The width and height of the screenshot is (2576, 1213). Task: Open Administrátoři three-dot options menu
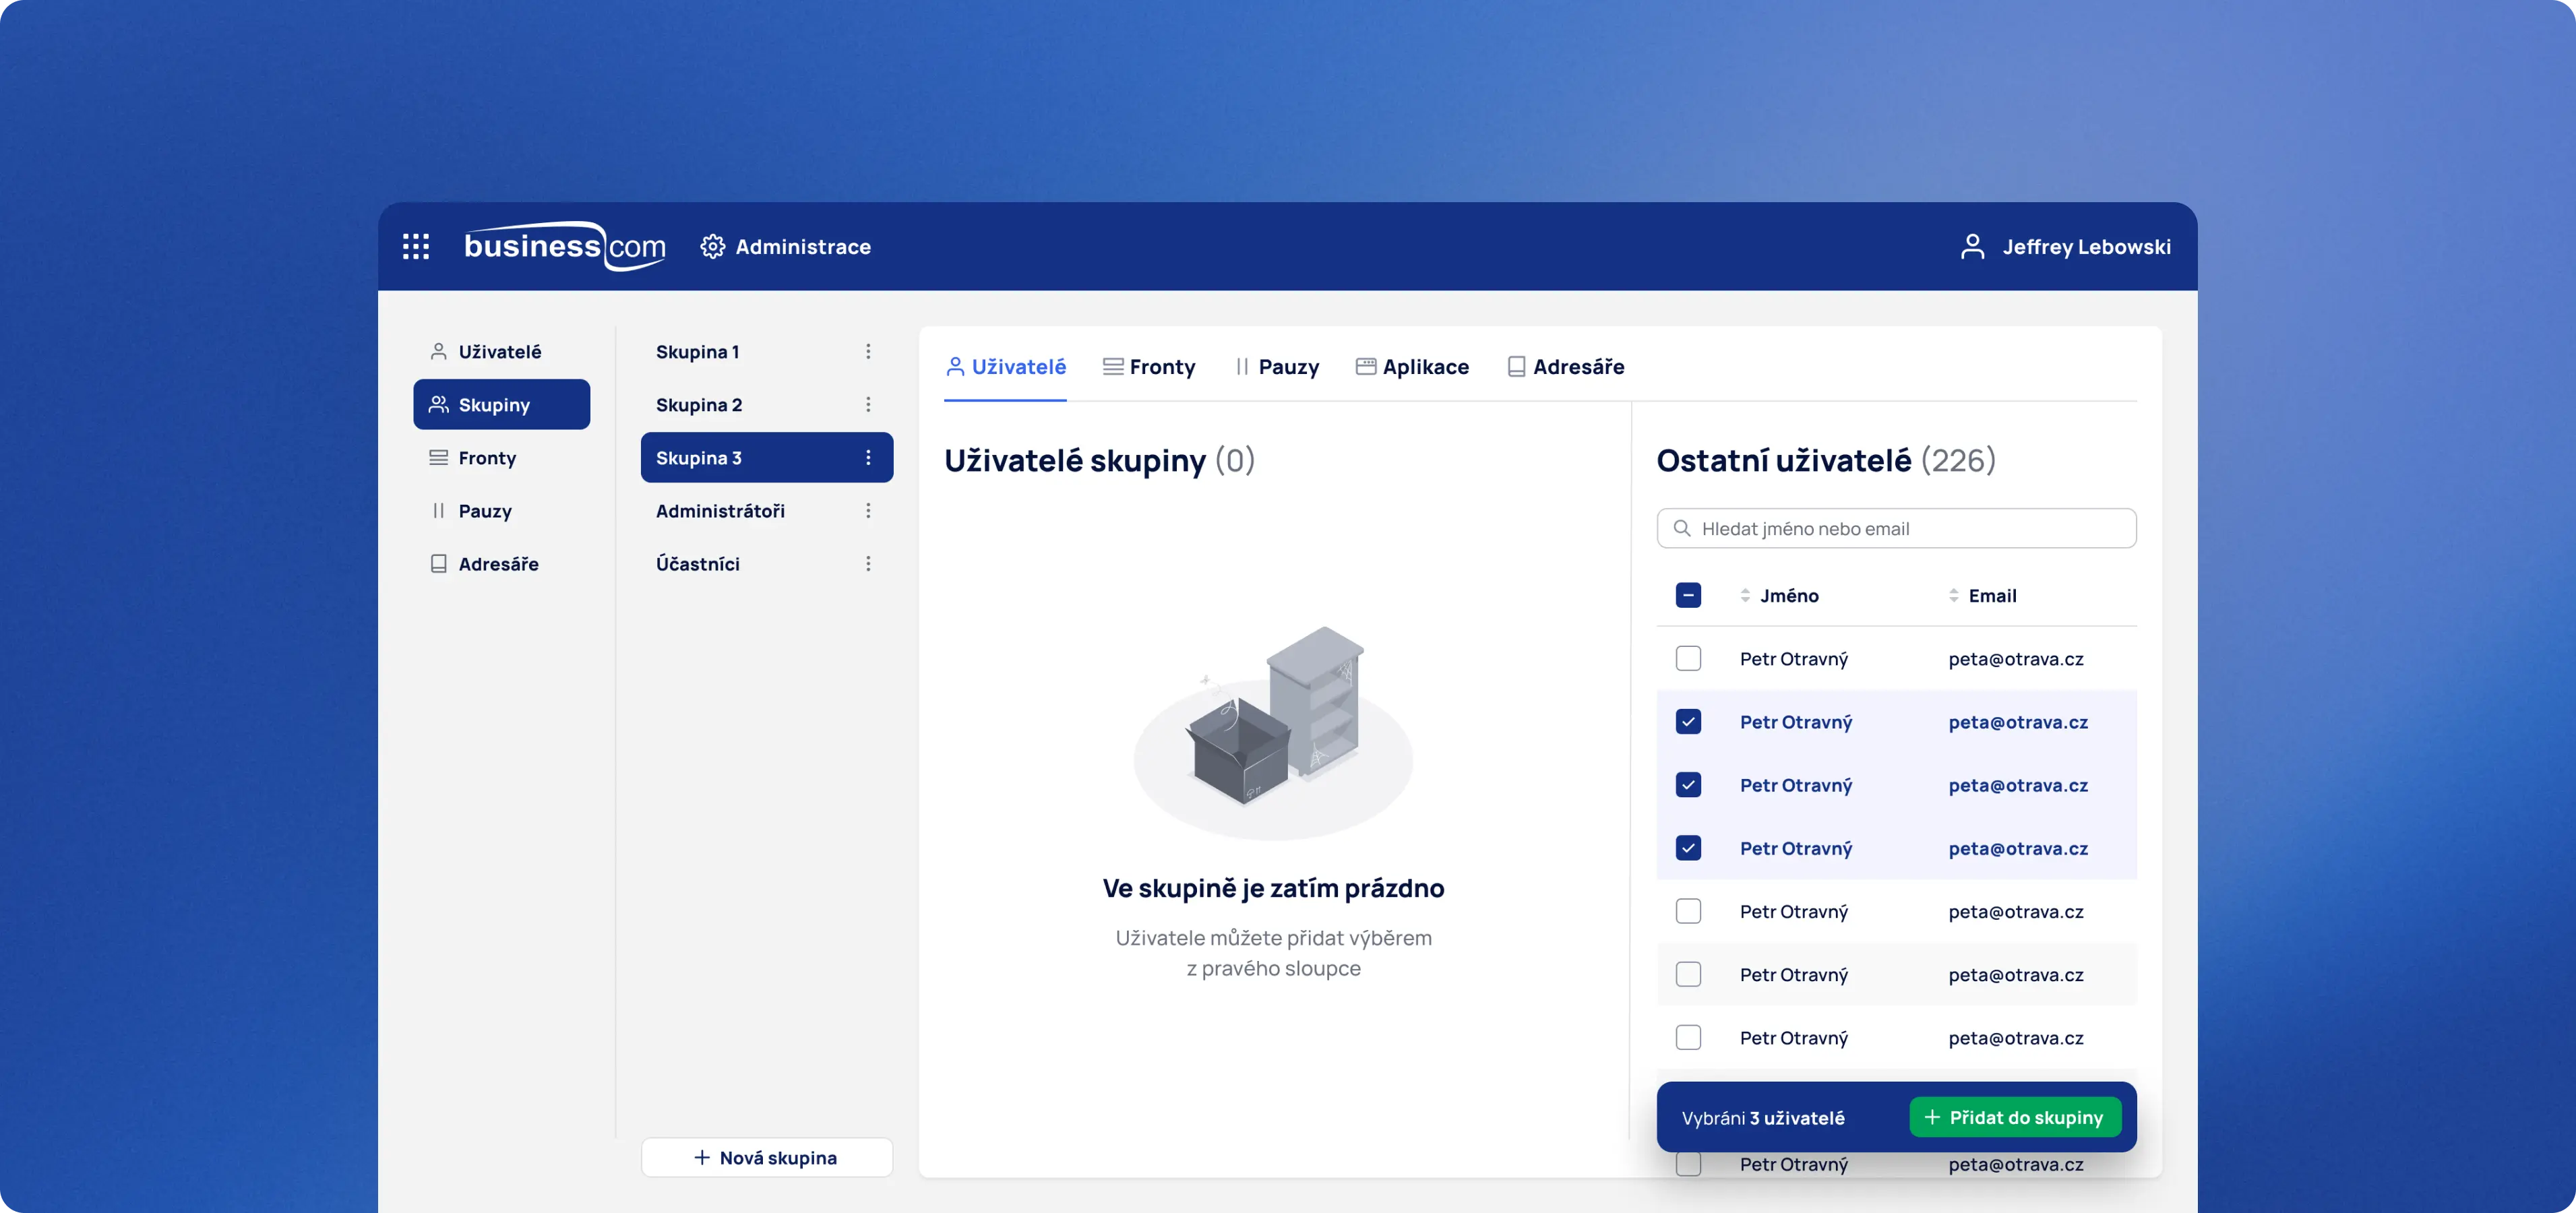coord(868,511)
